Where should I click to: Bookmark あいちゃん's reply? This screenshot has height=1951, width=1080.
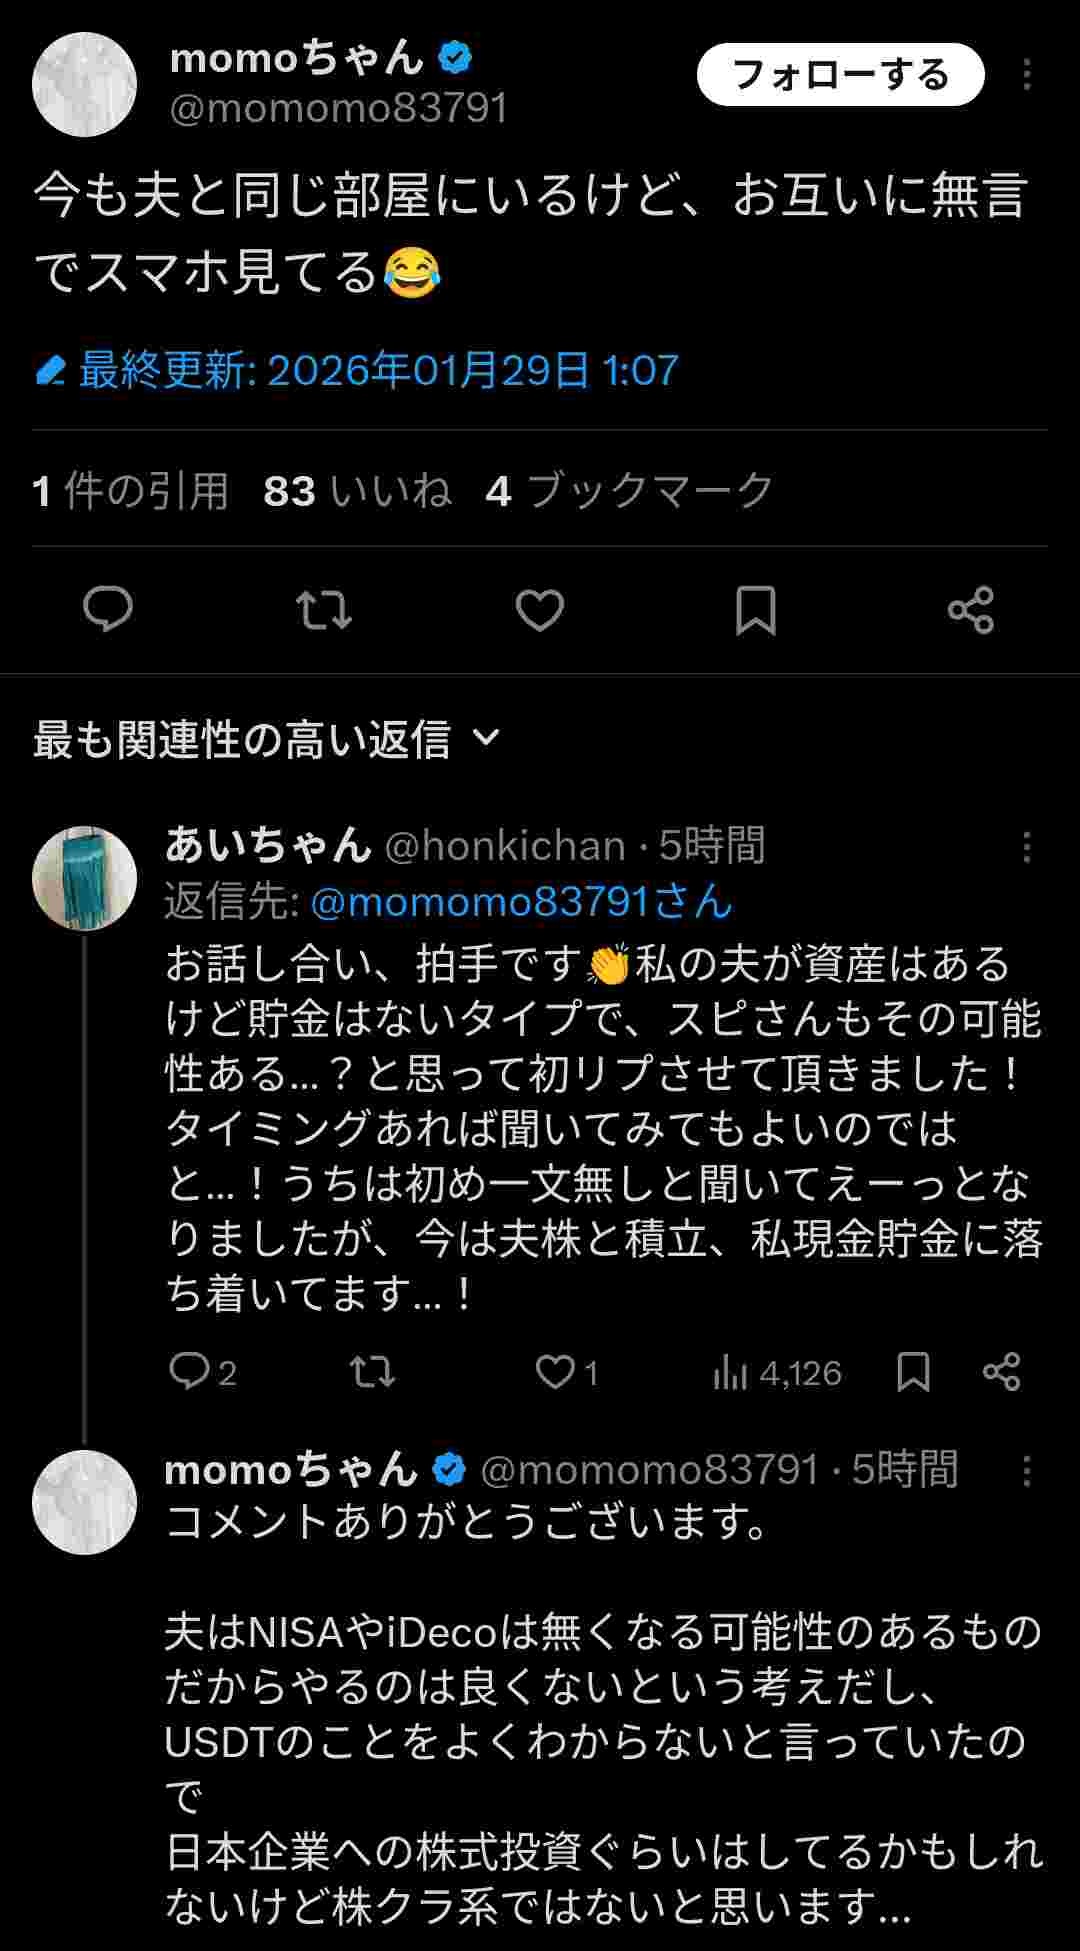pyautogui.click(x=913, y=1371)
